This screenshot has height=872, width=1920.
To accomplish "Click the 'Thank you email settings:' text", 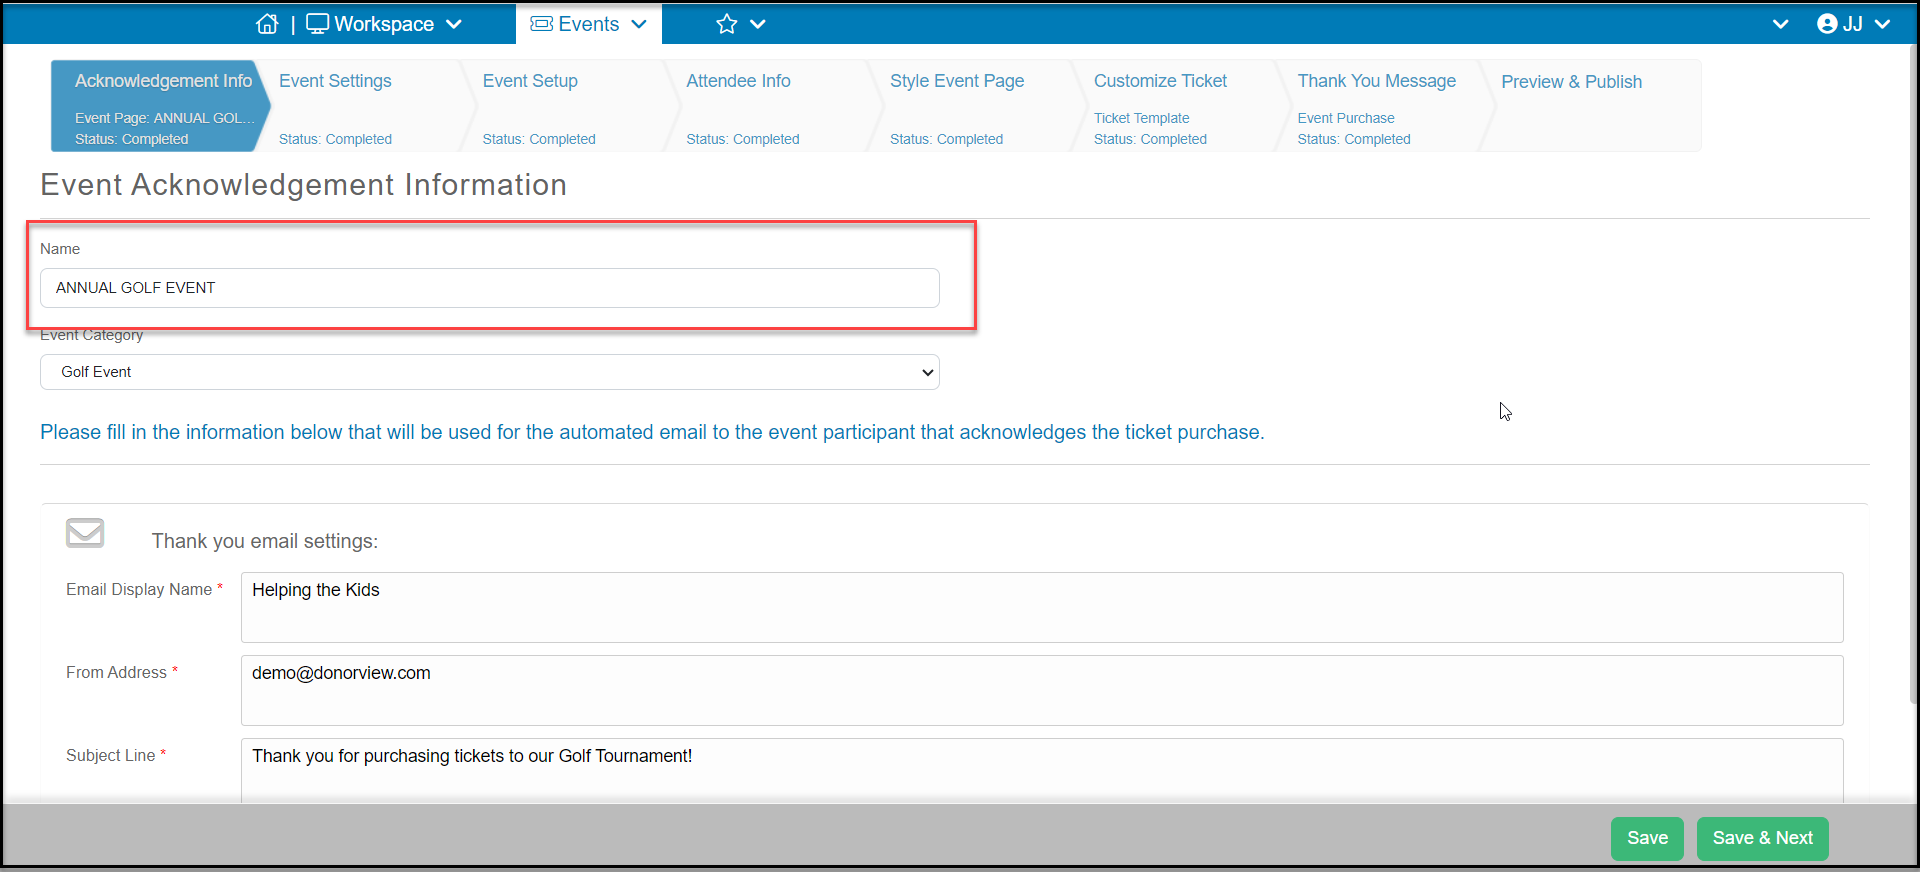I will coord(265,541).
